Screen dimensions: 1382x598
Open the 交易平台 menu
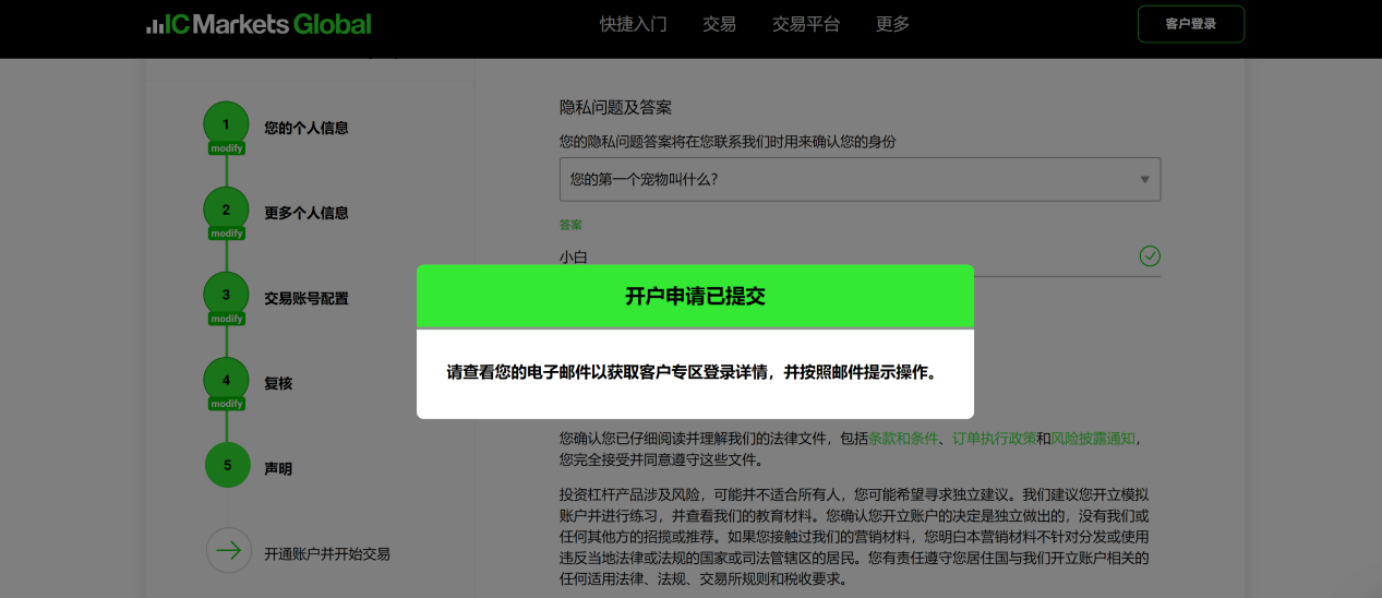point(806,24)
